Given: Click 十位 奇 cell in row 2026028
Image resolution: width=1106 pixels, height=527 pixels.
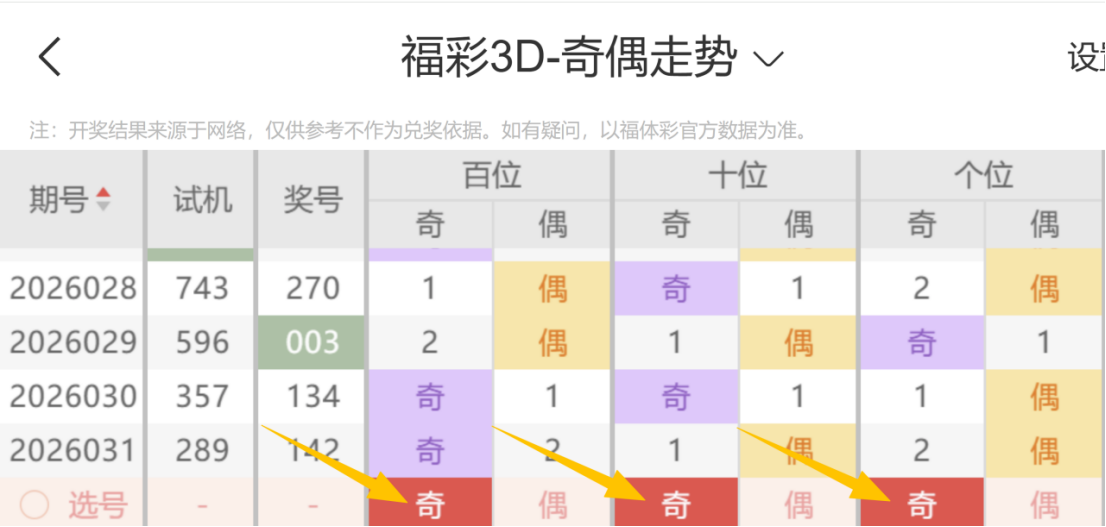Looking at the screenshot, I should coord(676,288).
